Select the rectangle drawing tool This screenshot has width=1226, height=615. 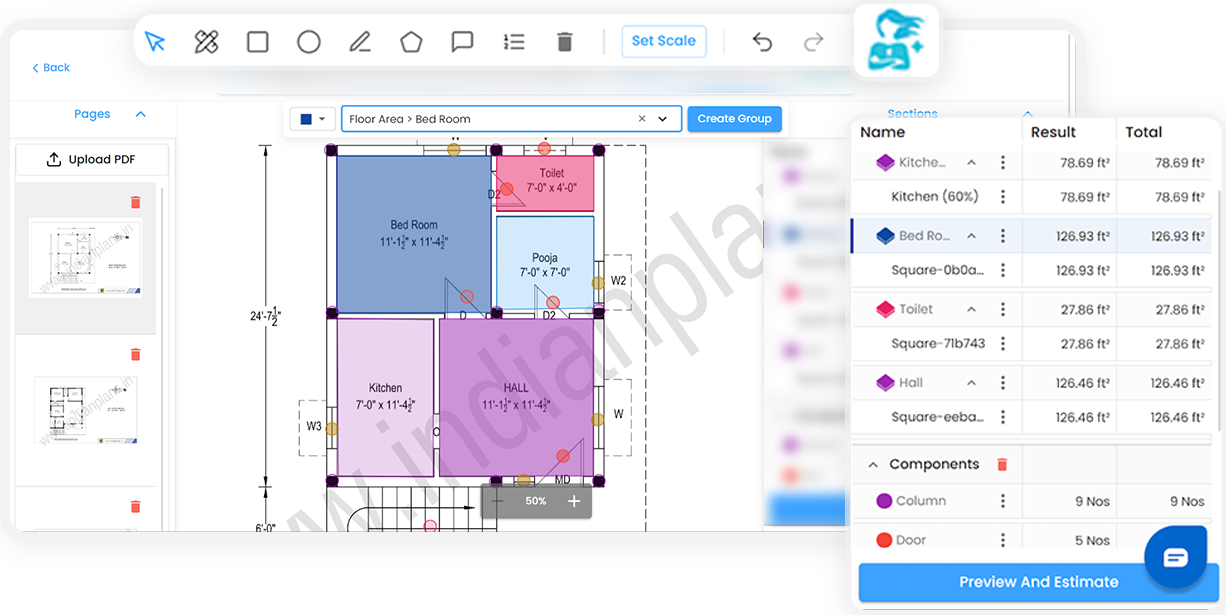pos(257,41)
